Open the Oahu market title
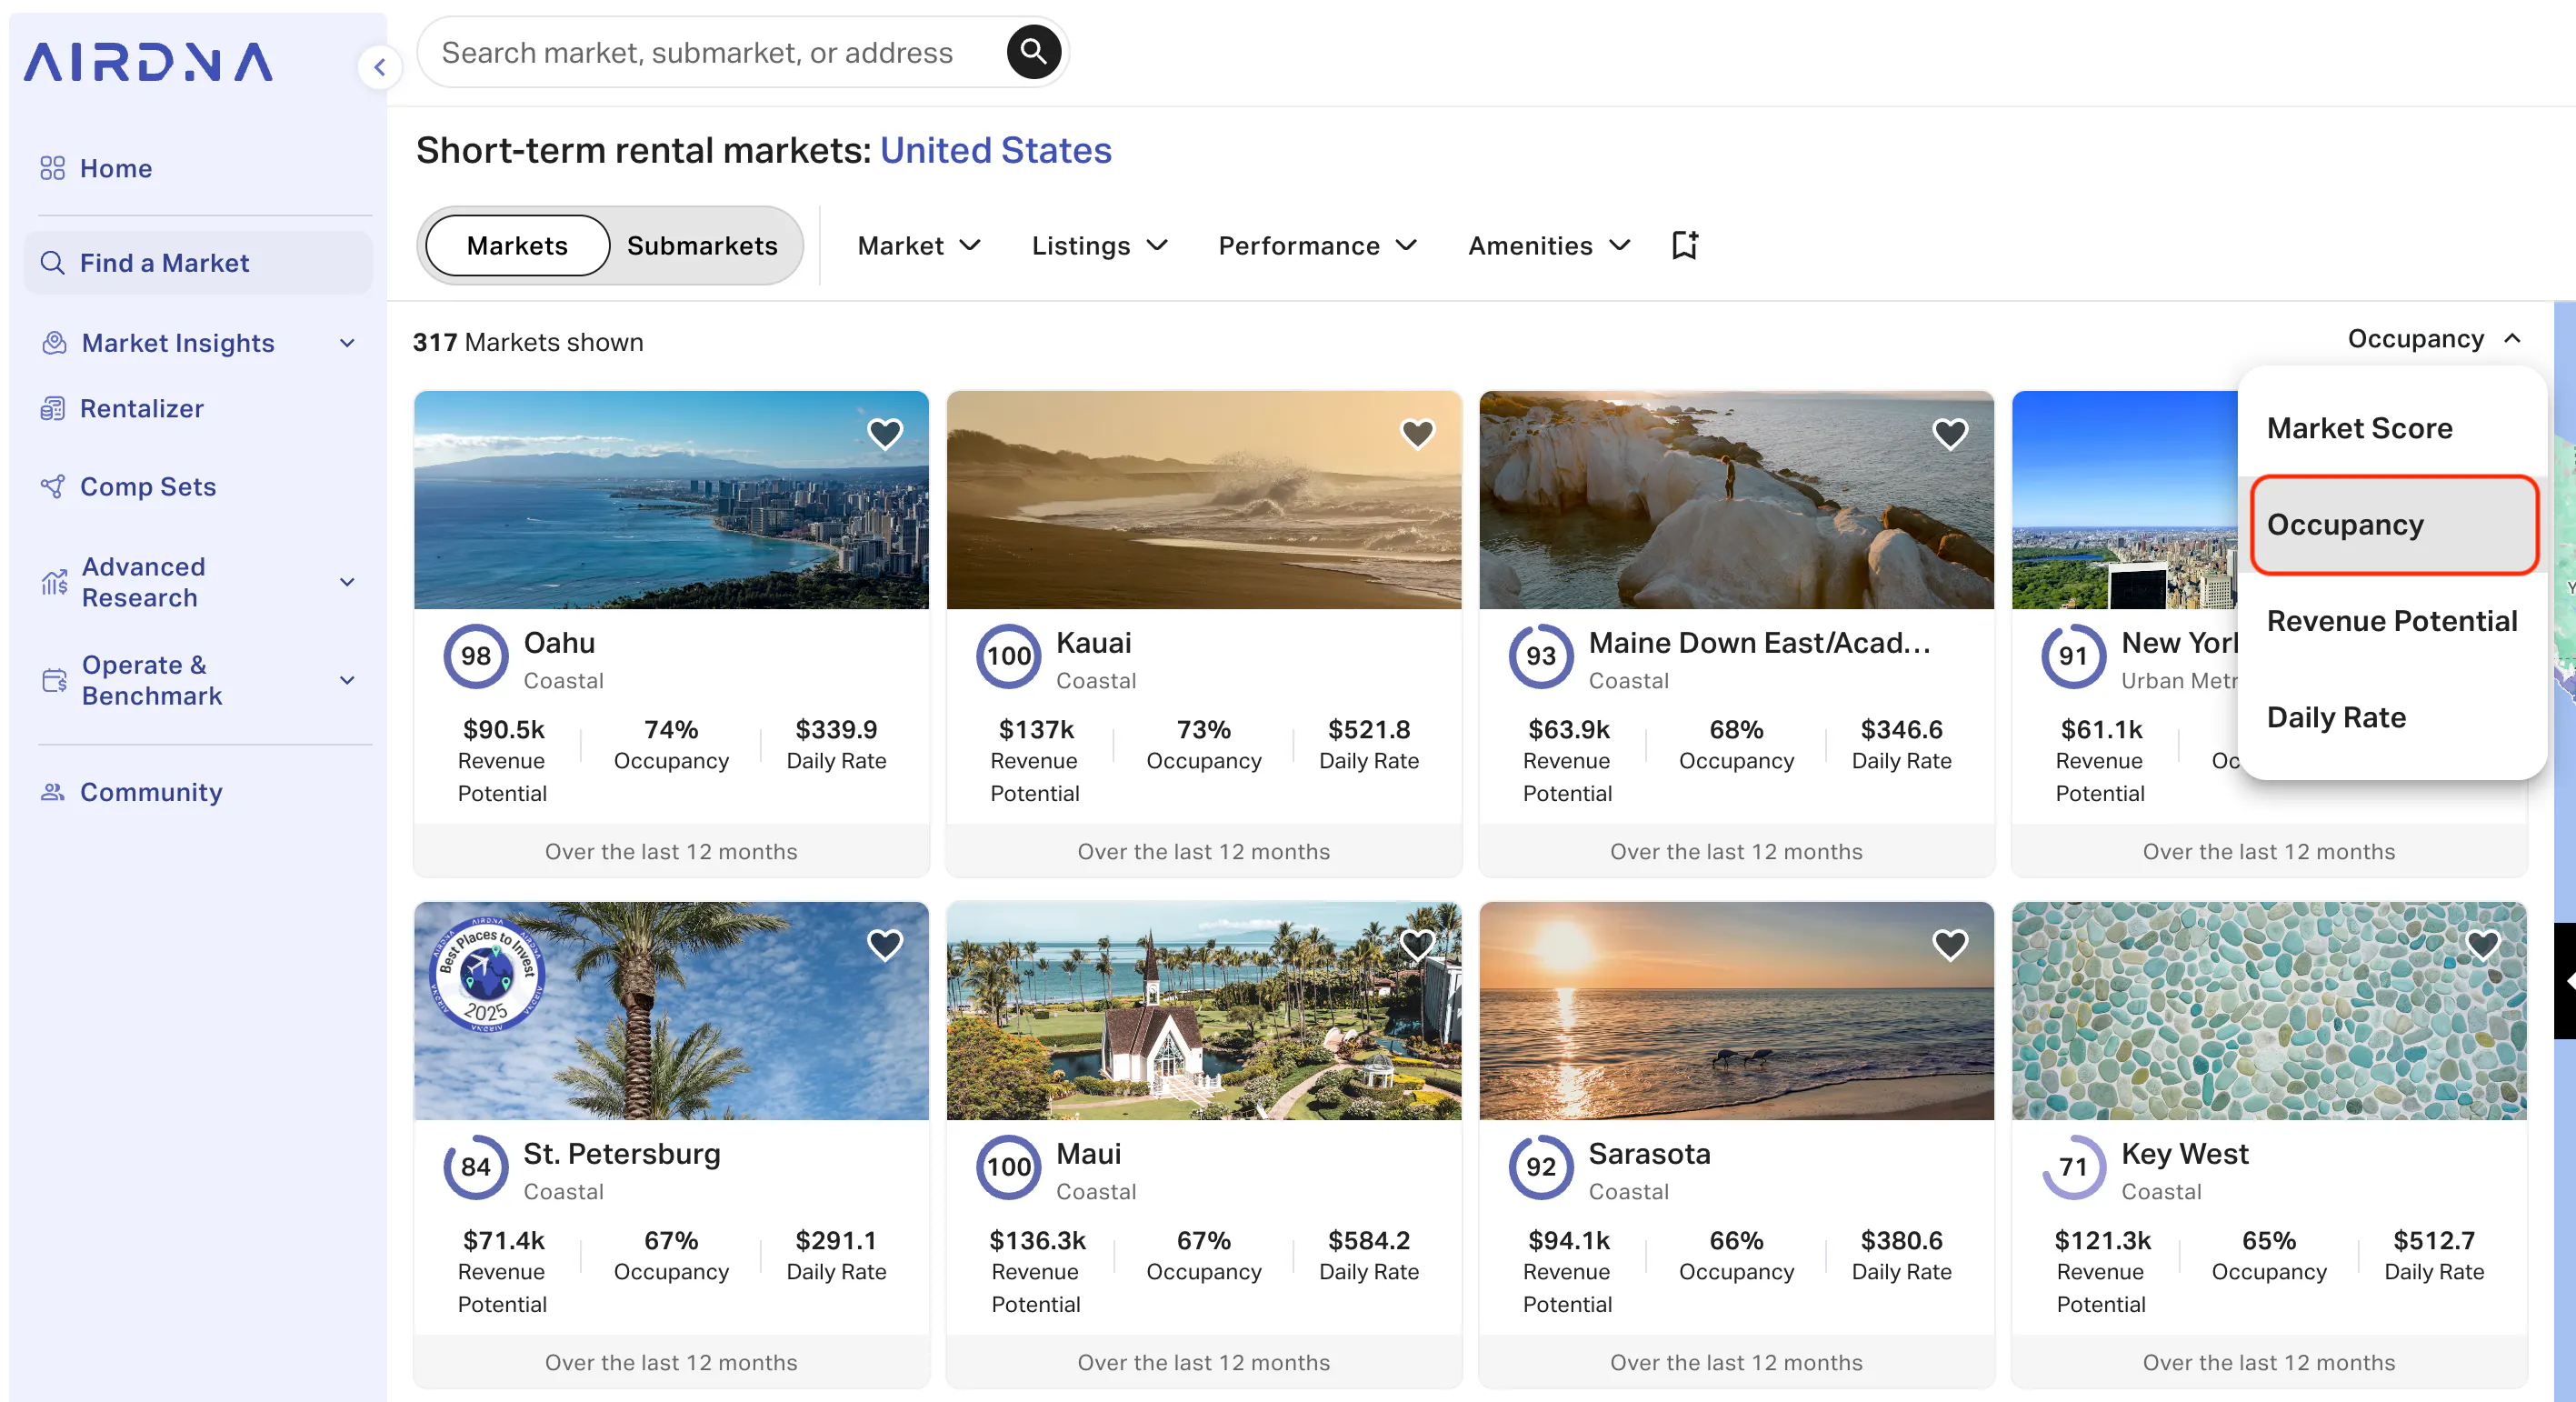The width and height of the screenshot is (2576, 1402). 559,643
